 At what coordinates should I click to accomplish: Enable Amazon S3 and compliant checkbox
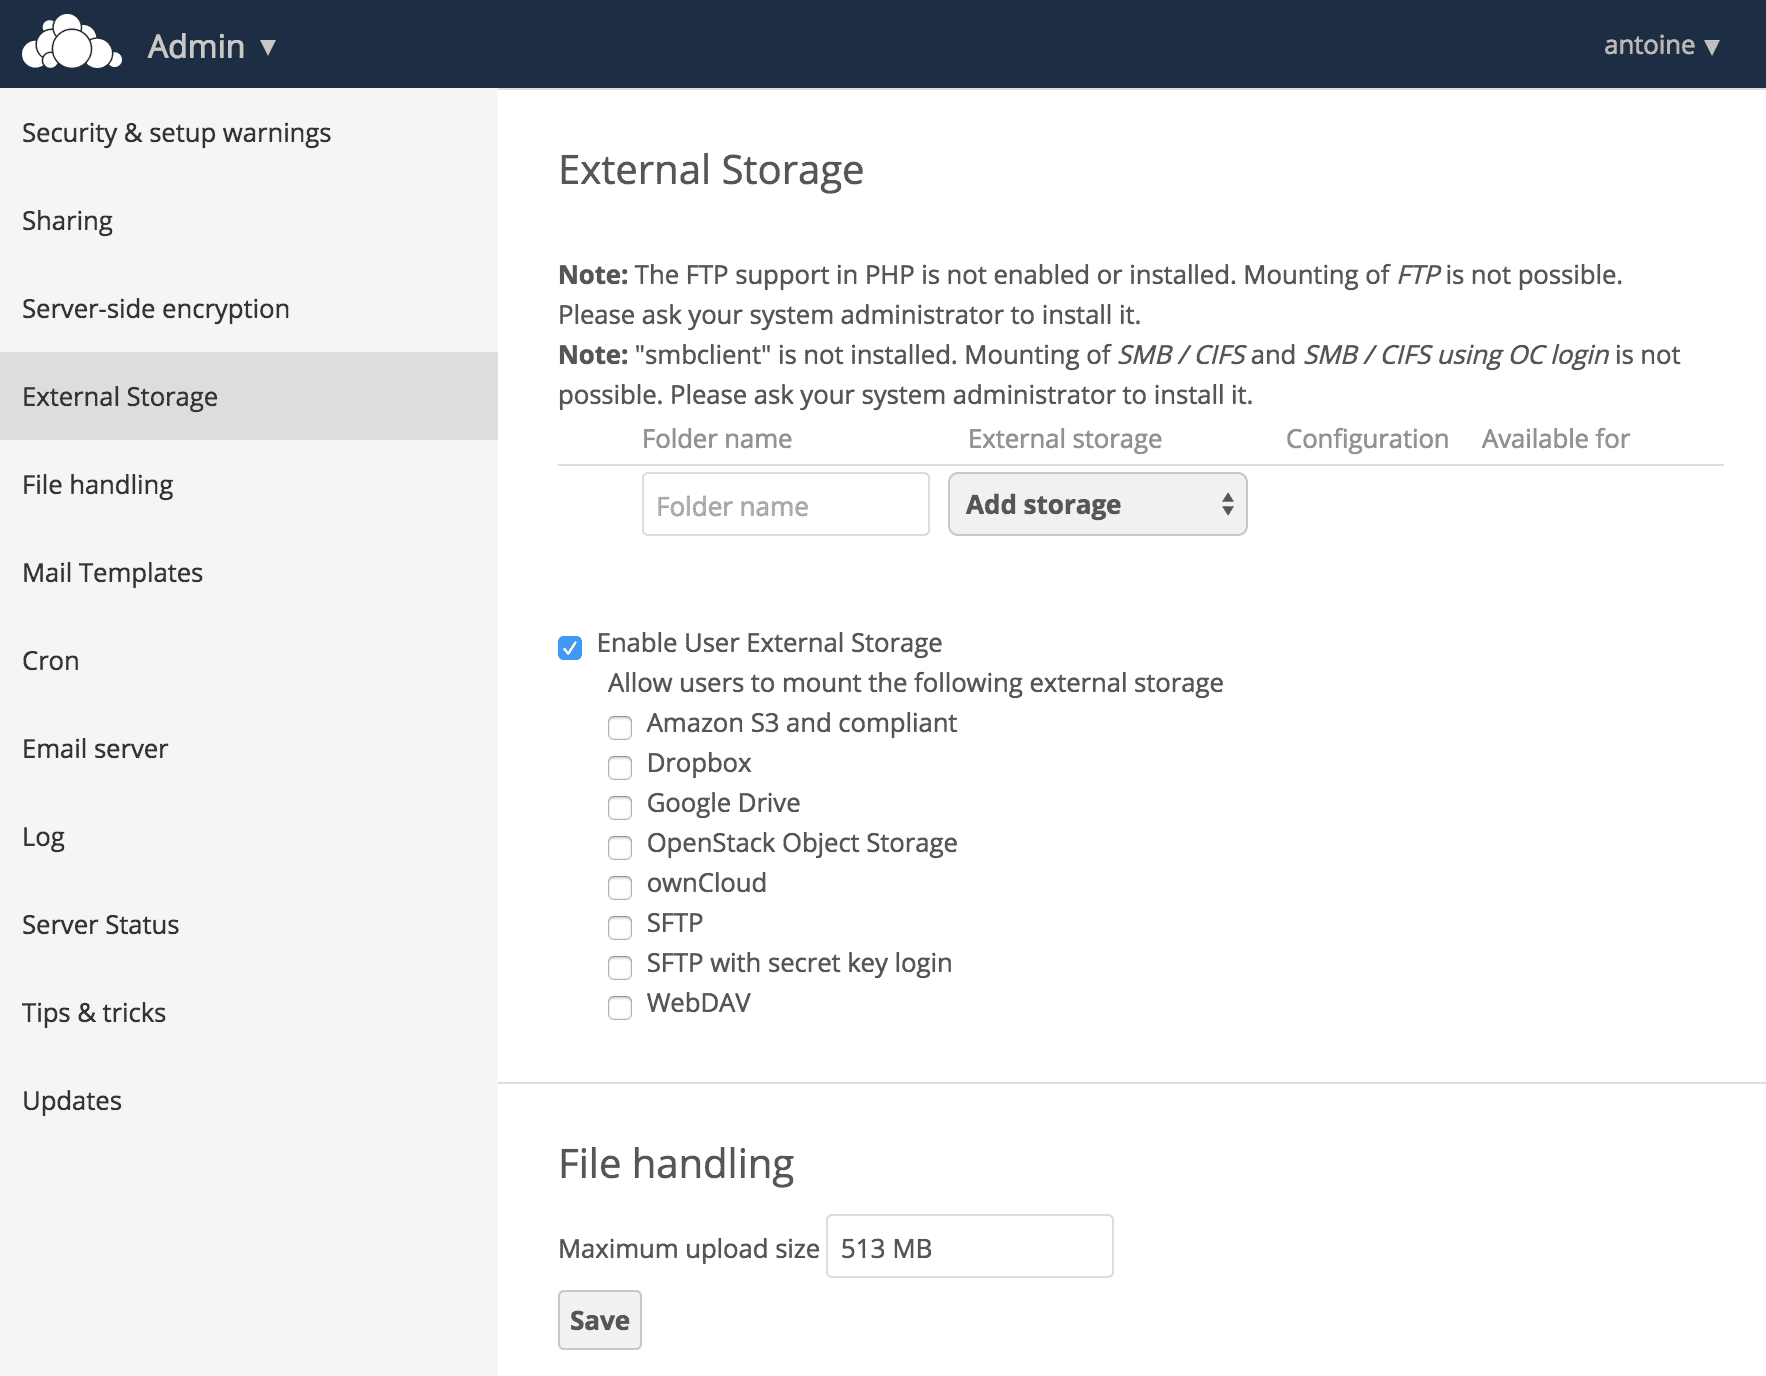(x=620, y=727)
